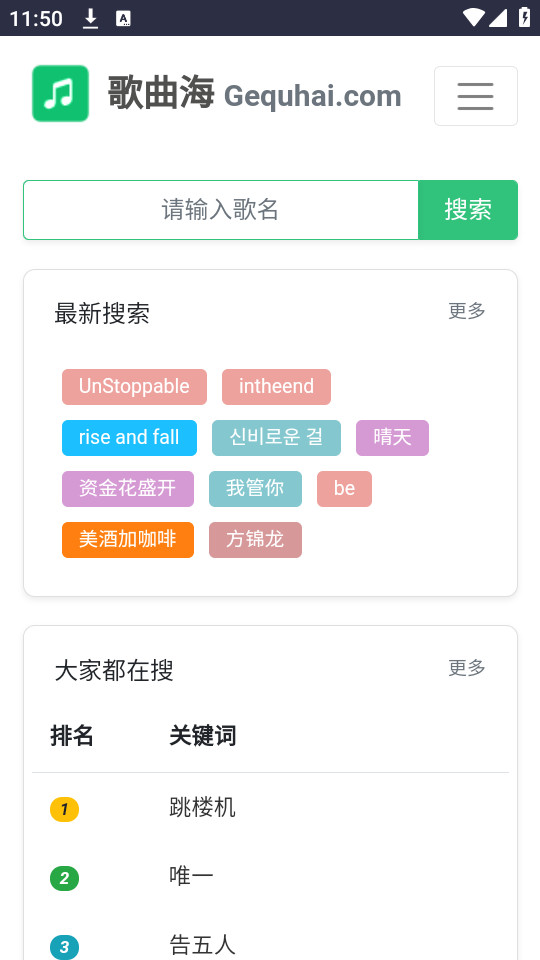Tap the small be tag
The width and height of the screenshot is (540, 960).
click(x=344, y=489)
